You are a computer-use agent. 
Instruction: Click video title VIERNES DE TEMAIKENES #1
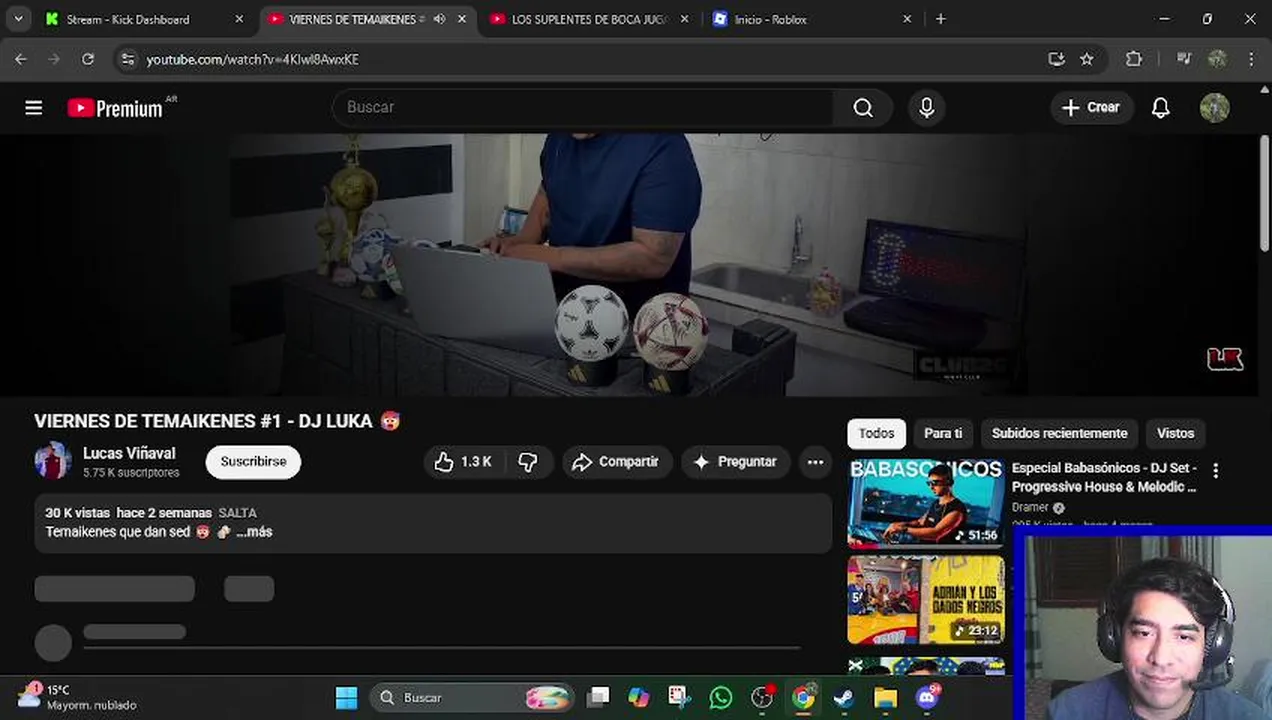[x=218, y=421]
